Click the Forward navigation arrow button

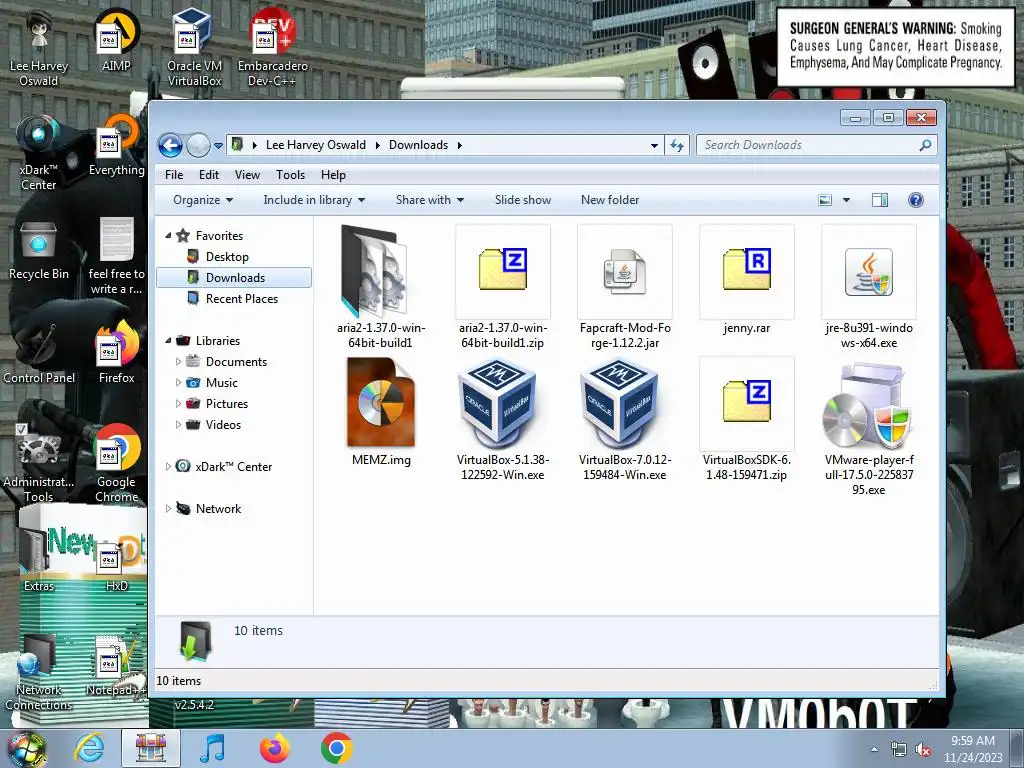(199, 145)
